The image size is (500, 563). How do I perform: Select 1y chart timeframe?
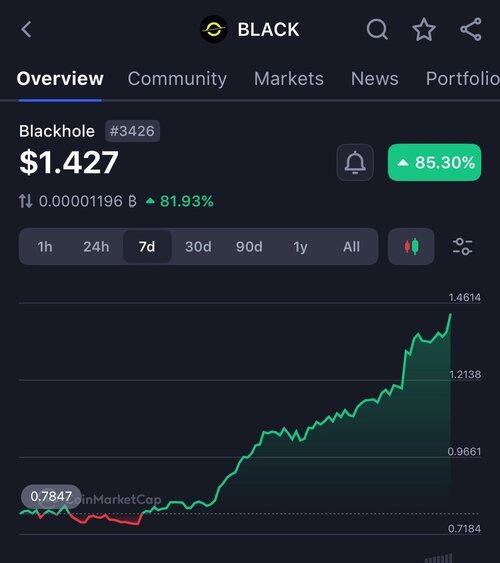coord(300,247)
